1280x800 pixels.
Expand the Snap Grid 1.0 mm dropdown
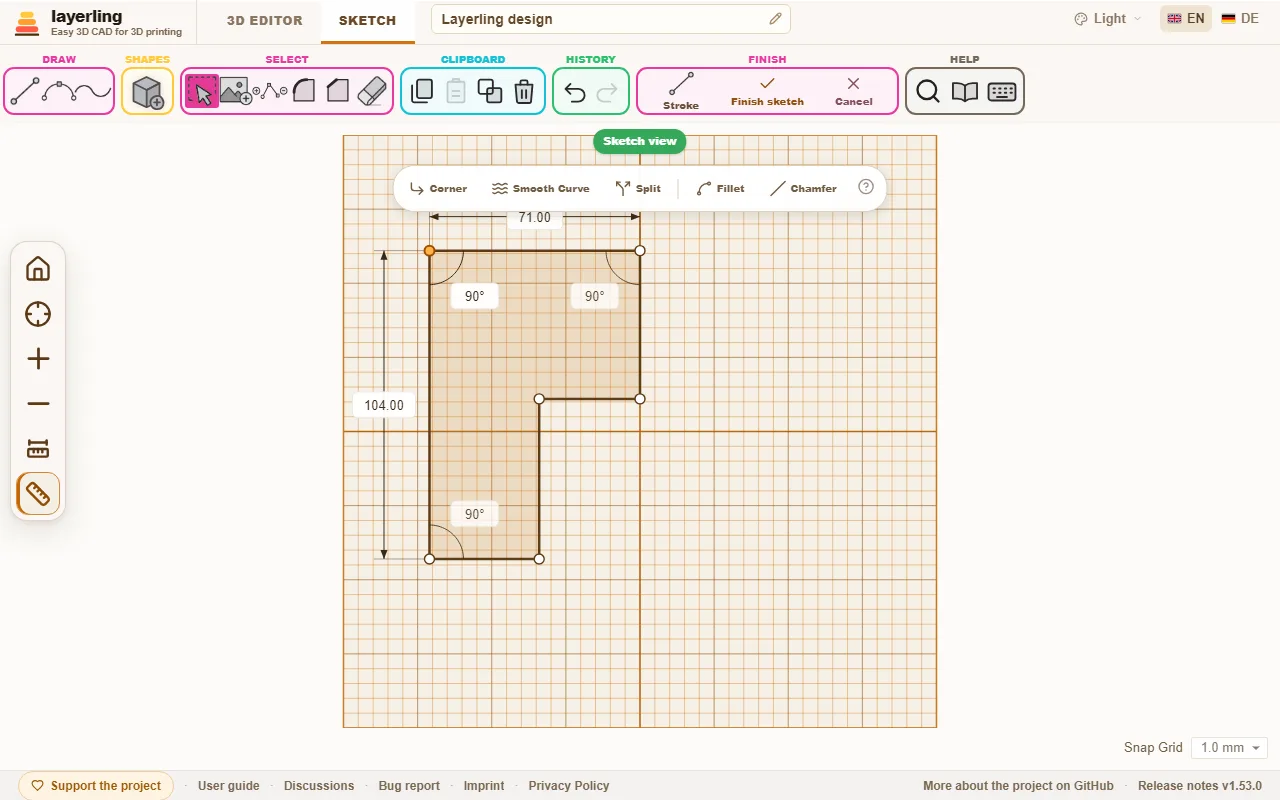(x=1230, y=748)
